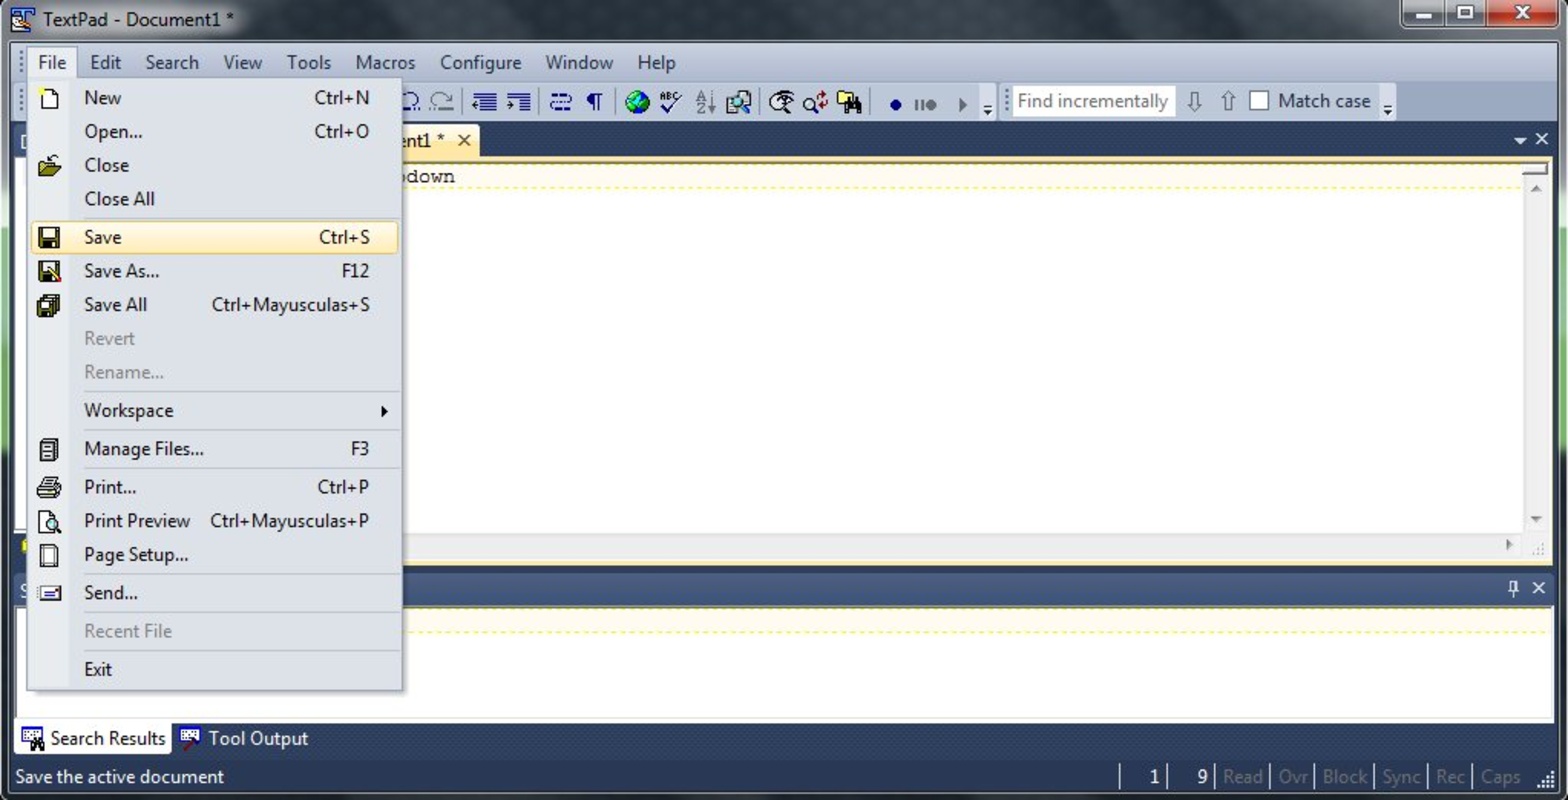Image resolution: width=1568 pixels, height=800 pixels.
Task: Open the document tabs list dropdown arrow
Action: pyautogui.click(x=1520, y=141)
